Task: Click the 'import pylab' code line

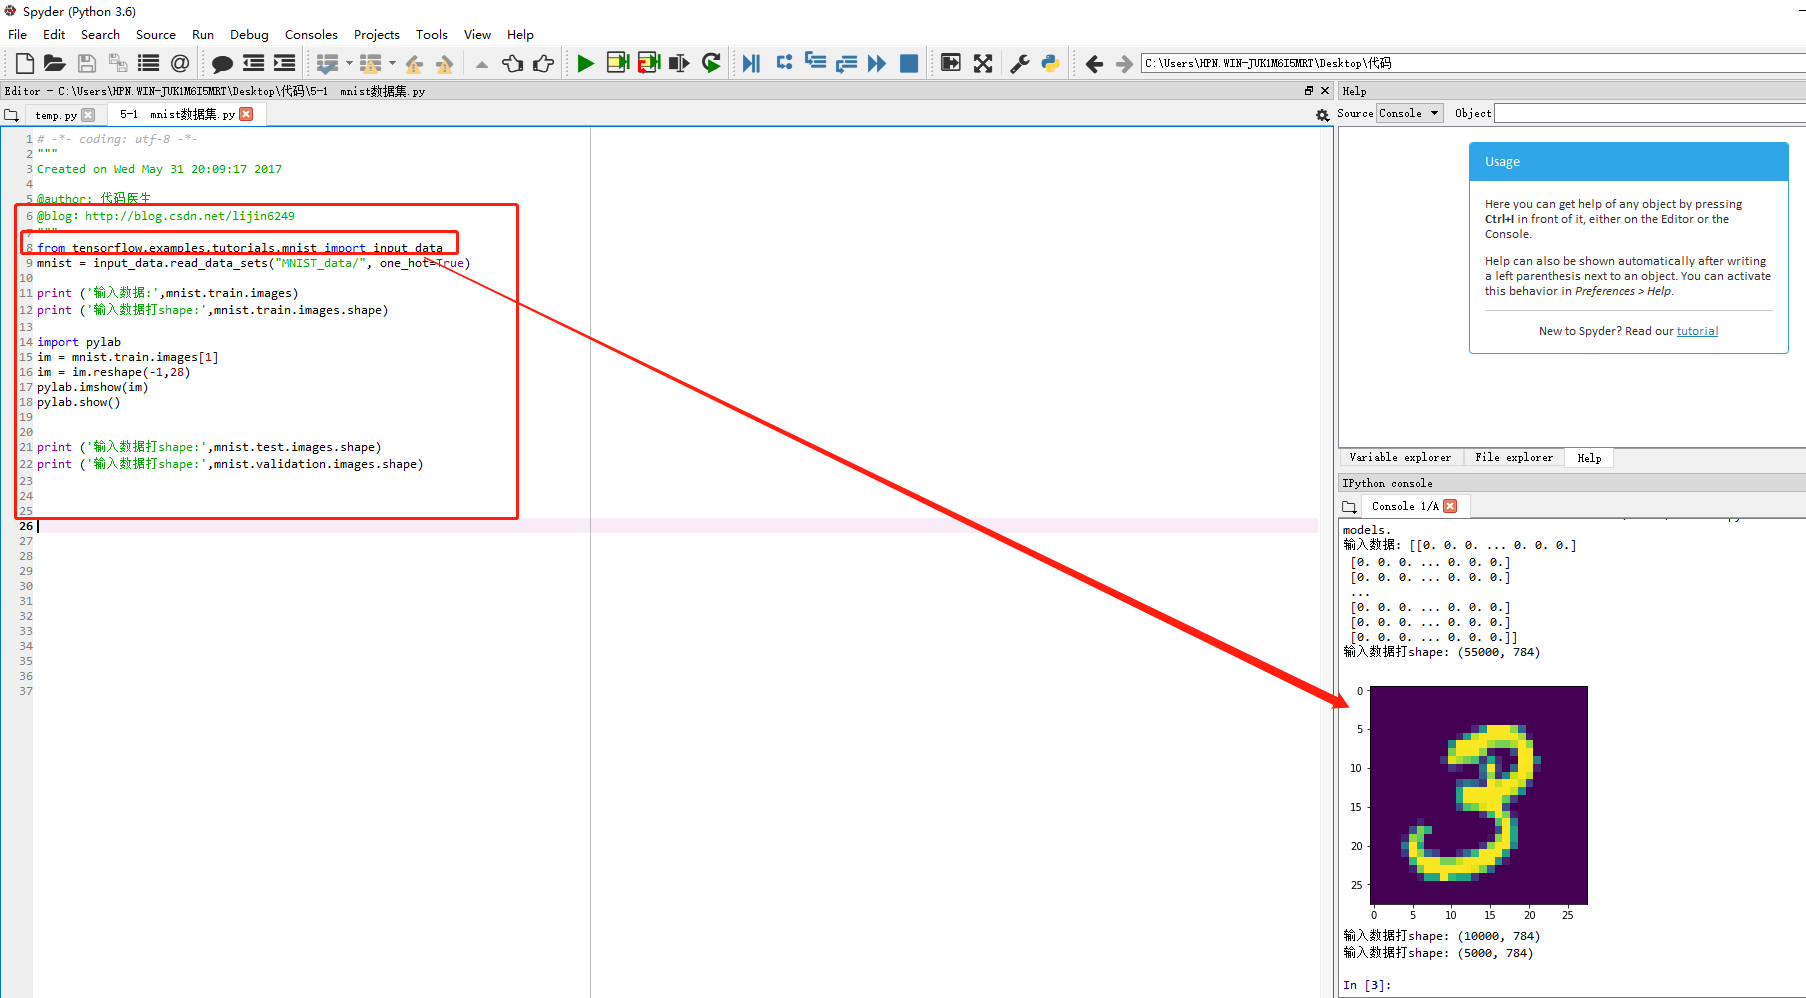Action: point(79,342)
